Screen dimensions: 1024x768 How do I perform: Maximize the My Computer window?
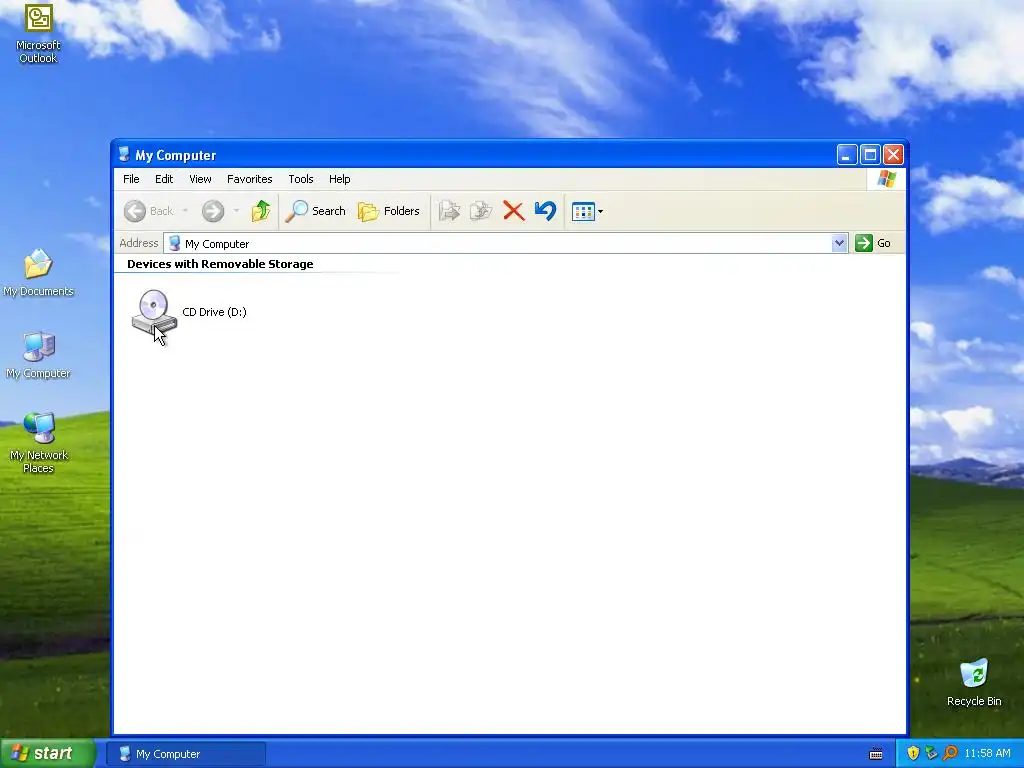pos(870,155)
